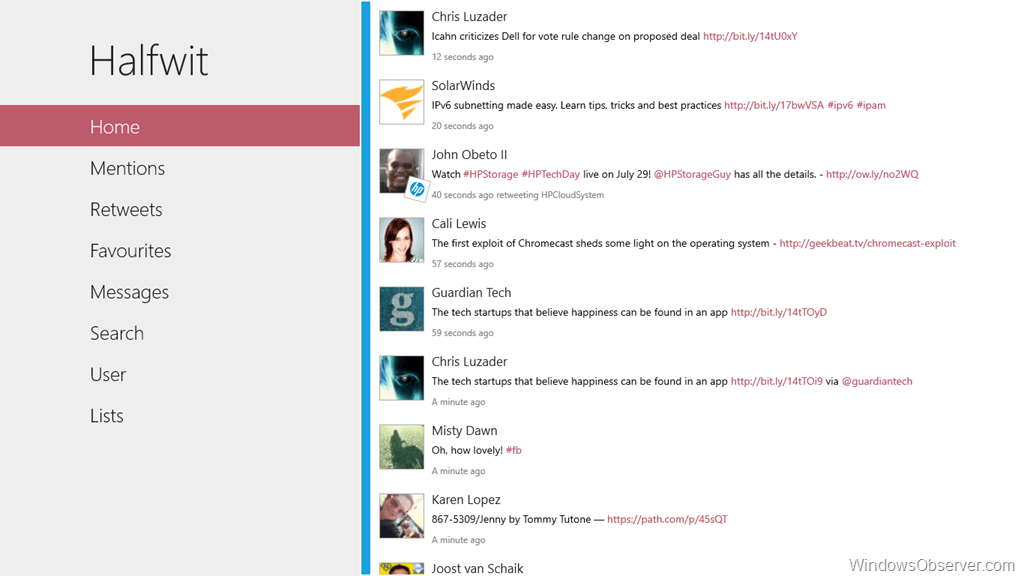Select the 'Icahn criticizes Dell' tweet text
This screenshot has width=1024, height=576.
566,37
